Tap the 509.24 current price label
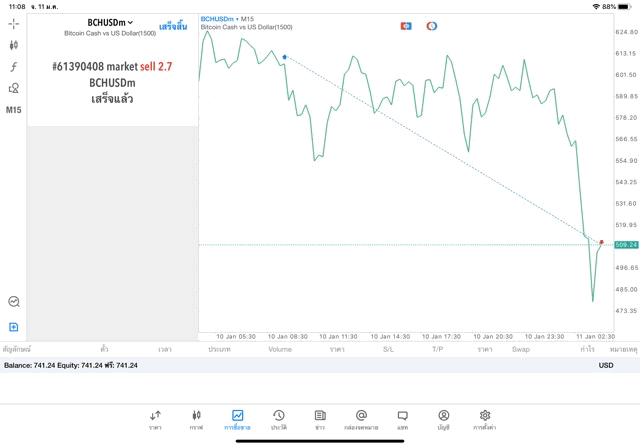This screenshot has height=447, width=640. pos(626,245)
